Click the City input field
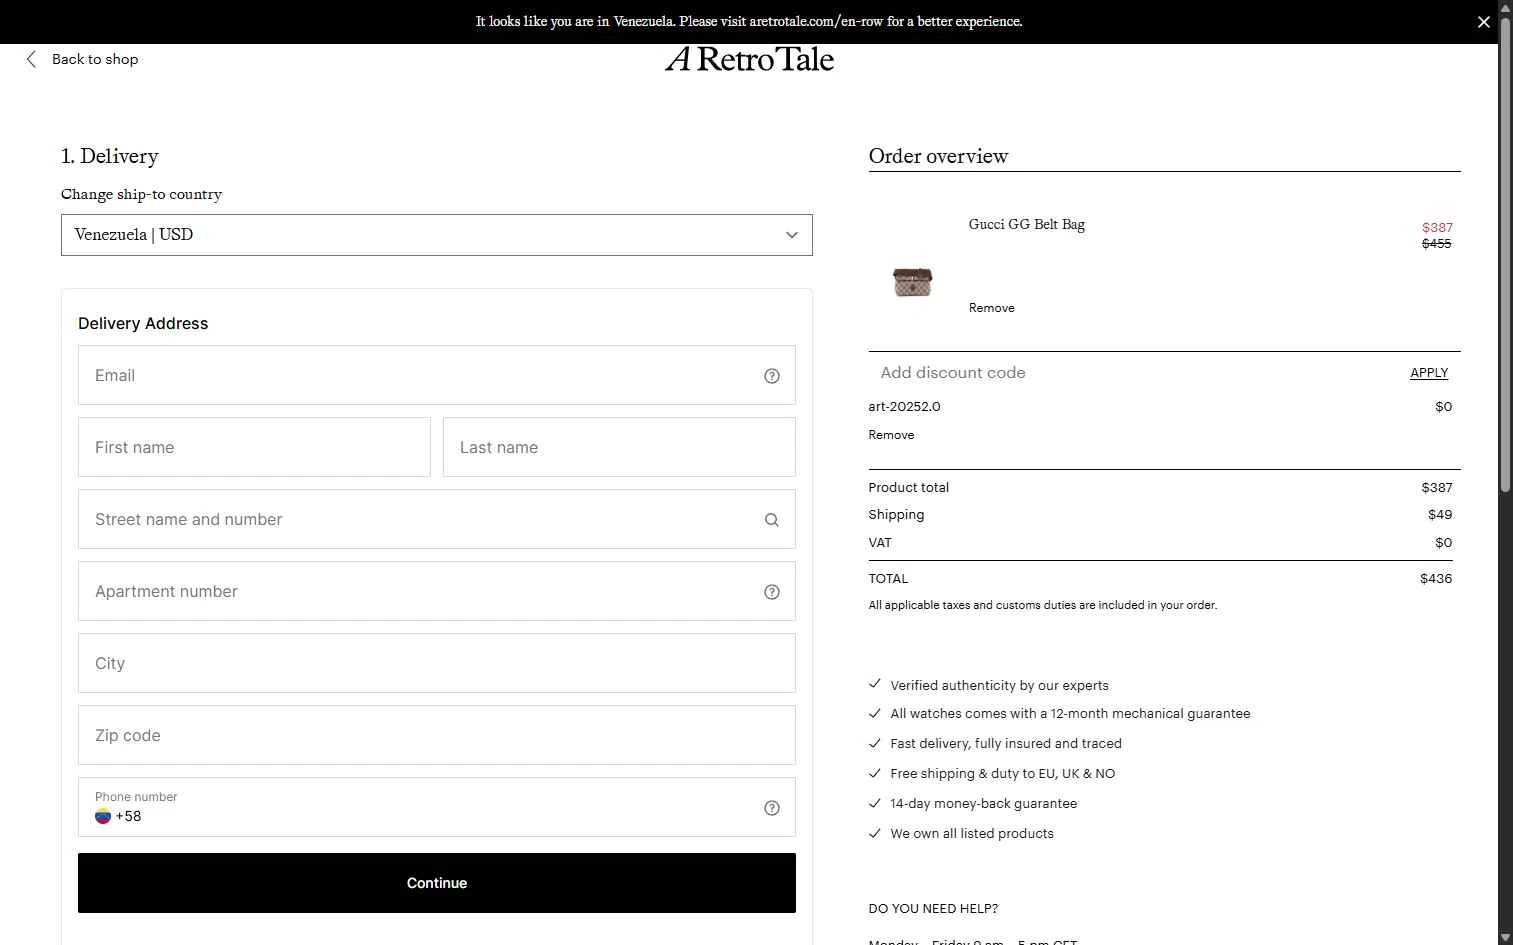1513x945 pixels. click(437, 663)
